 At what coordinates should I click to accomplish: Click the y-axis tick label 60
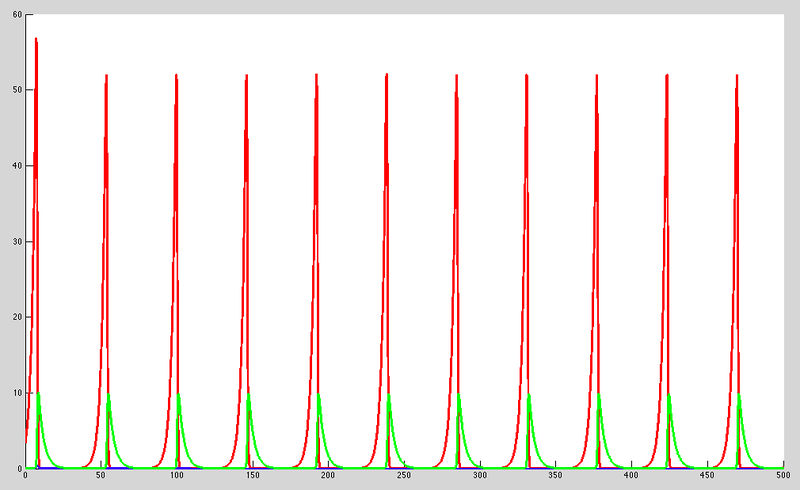(18, 14)
